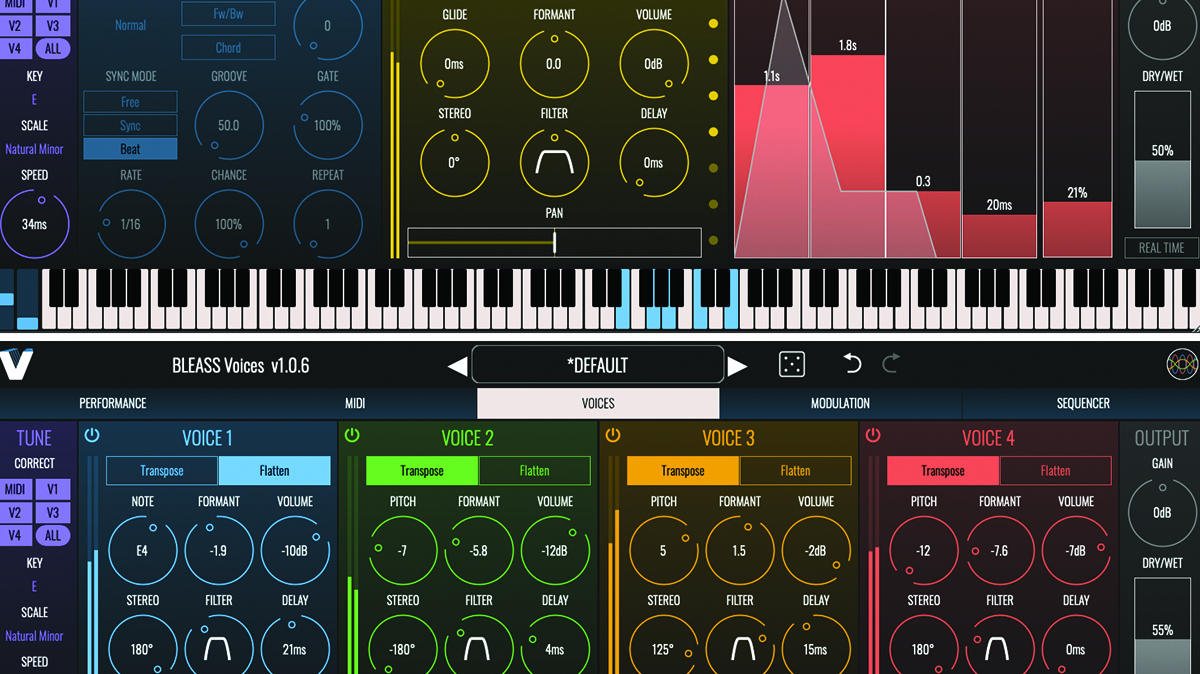The width and height of the screenshot is (1200, 674).
Task: Click Voice 2 PITCH -7 knob
Action: [x=402, y=550]
